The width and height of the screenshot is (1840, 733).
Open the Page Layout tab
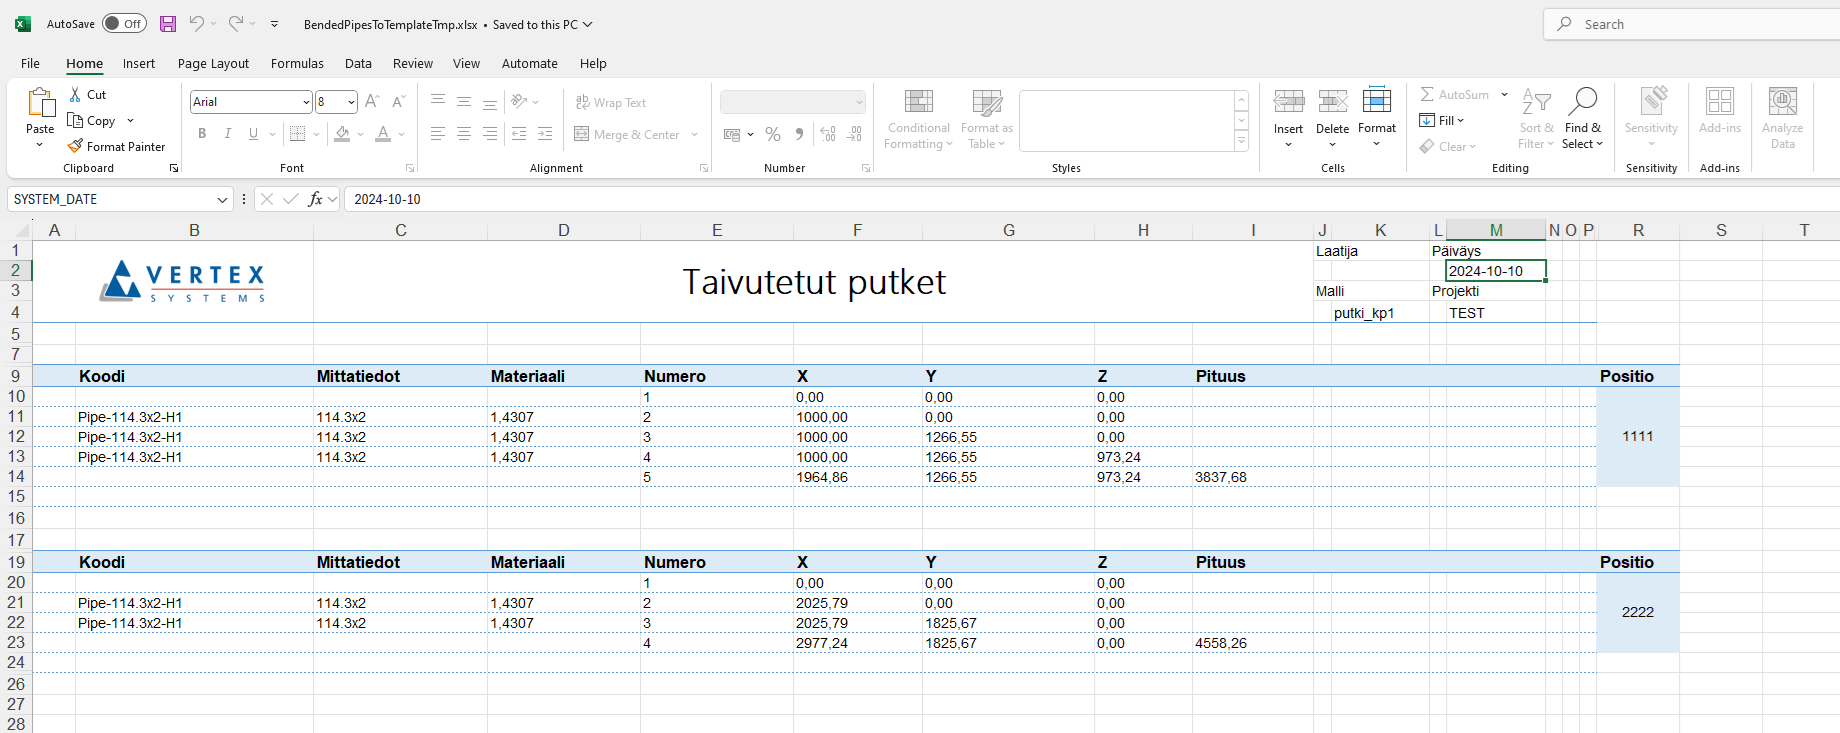coord(213,63)
